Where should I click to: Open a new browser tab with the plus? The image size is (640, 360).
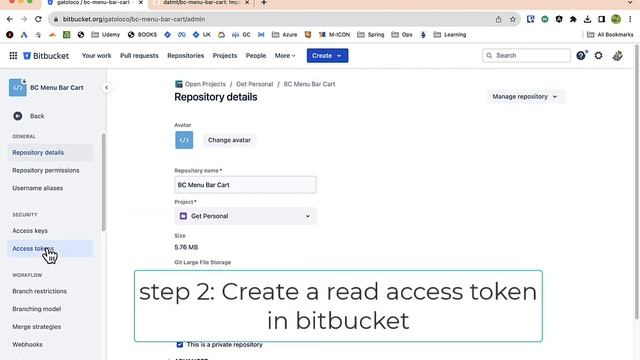click(x=264, y=2)
